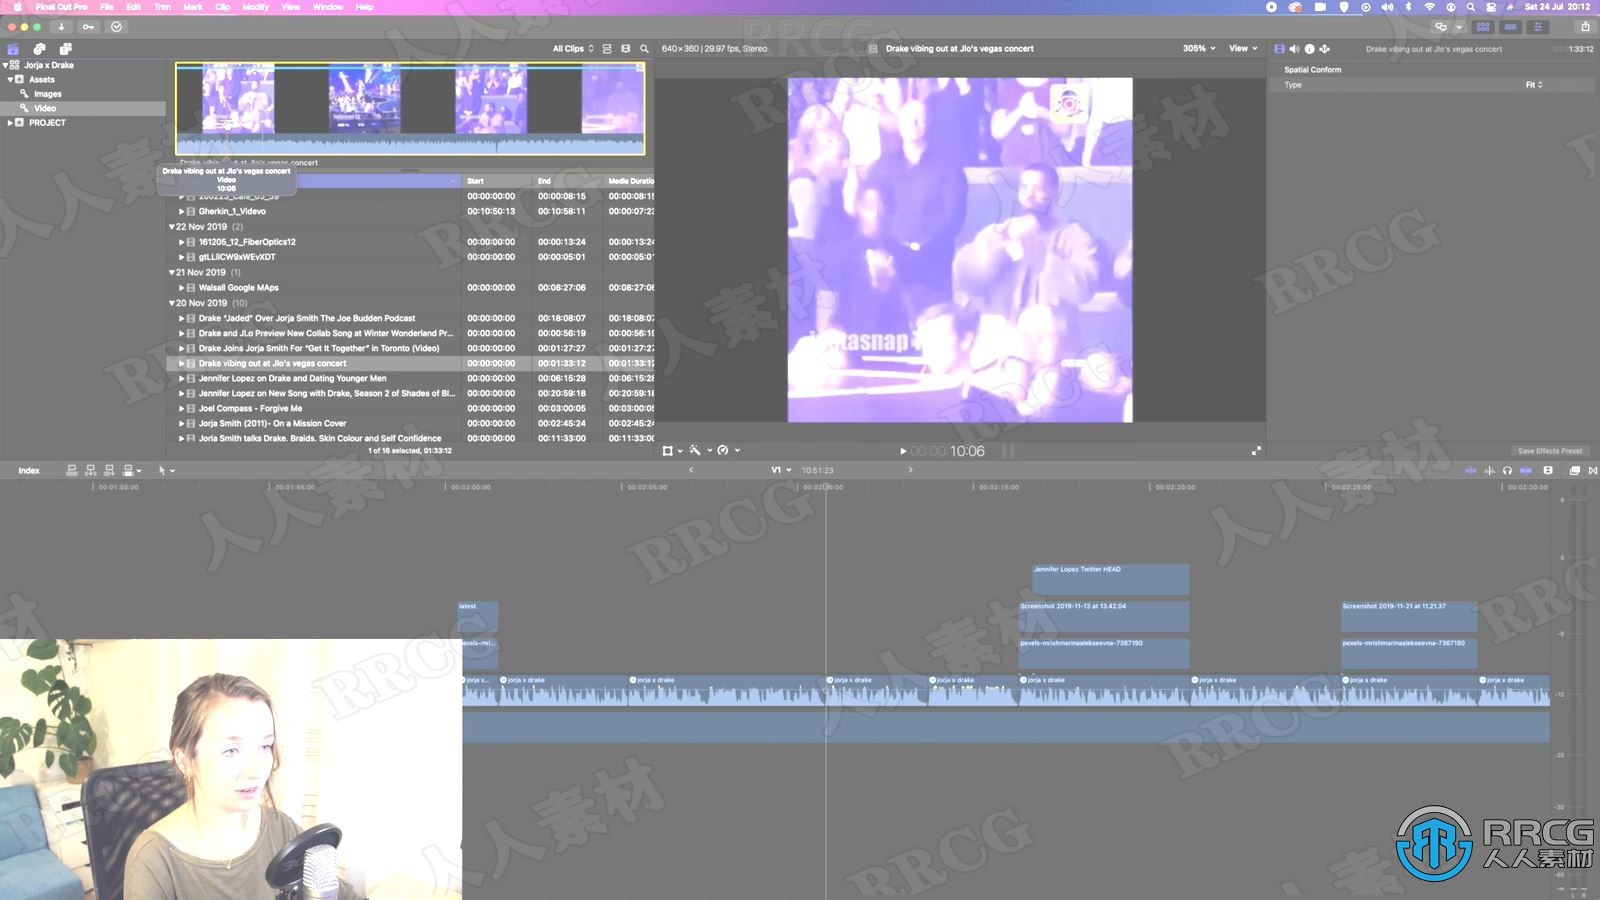Click the Import Media arrow button

pyautogui.click(x=61, y=27)
